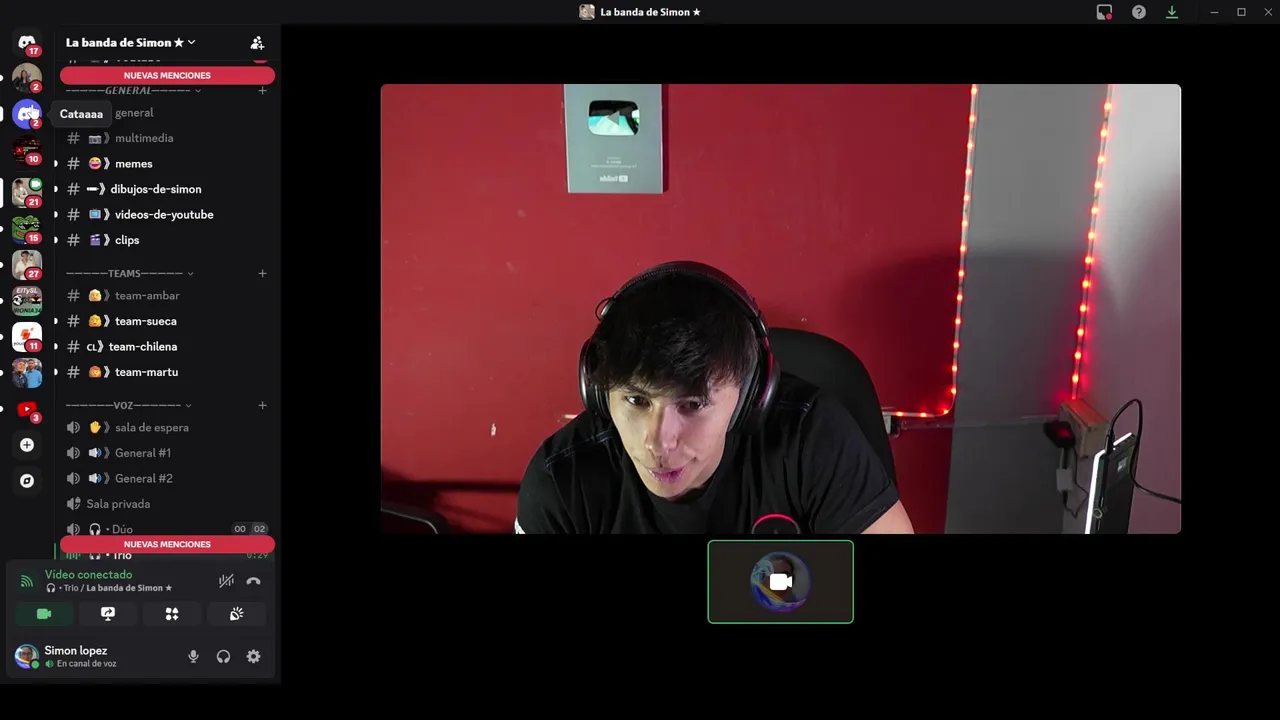
Task: Mute the microphone
Action: (x=193, y=656)
